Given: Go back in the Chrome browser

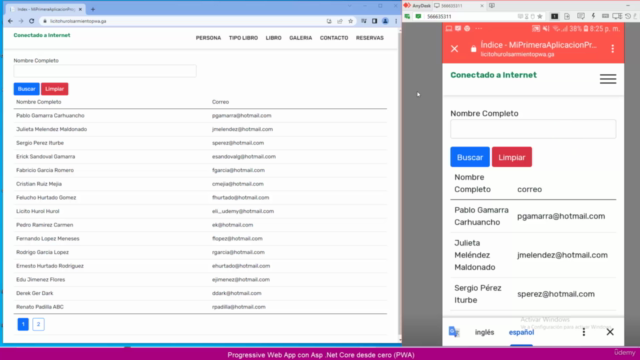Looking at the screenshot, I should [10, 21].
